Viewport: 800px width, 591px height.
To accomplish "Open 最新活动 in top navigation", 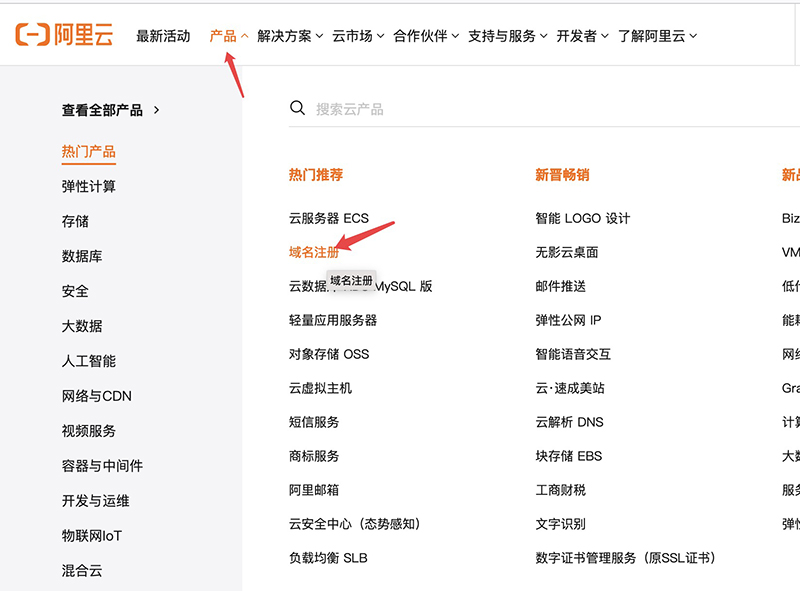I will click(163, 36).
